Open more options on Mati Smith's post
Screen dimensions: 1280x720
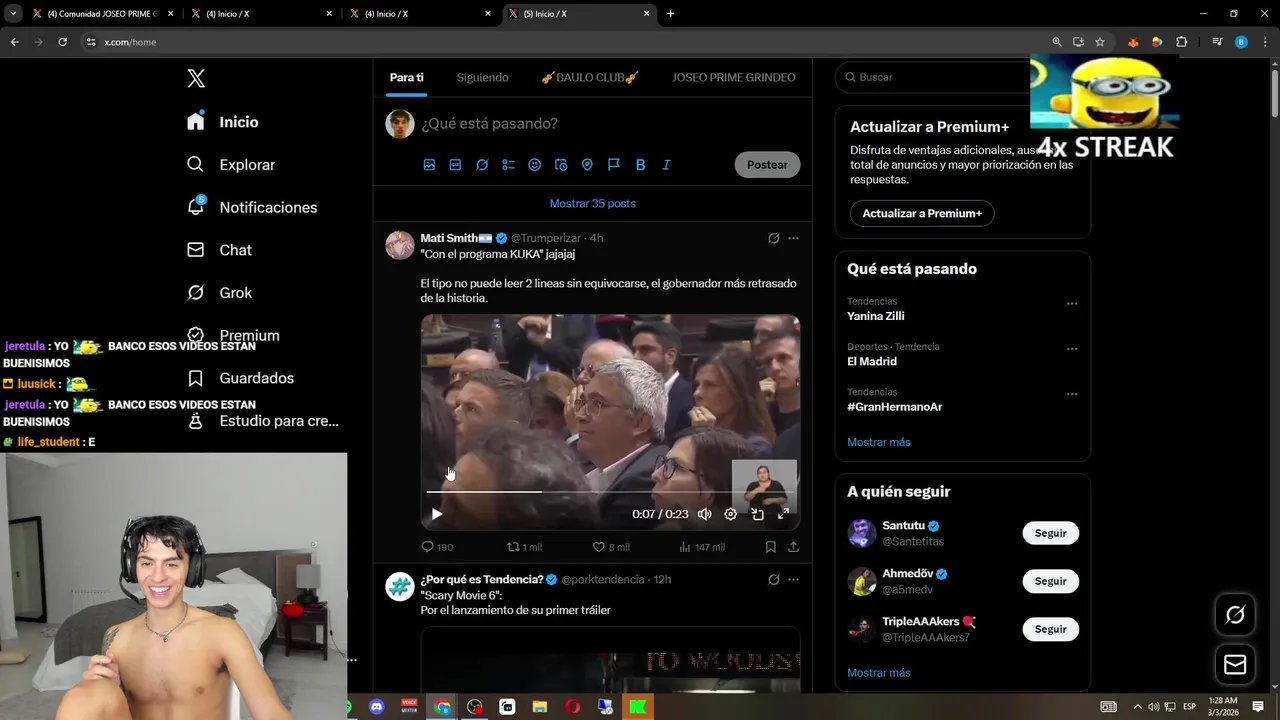(793, 239)
